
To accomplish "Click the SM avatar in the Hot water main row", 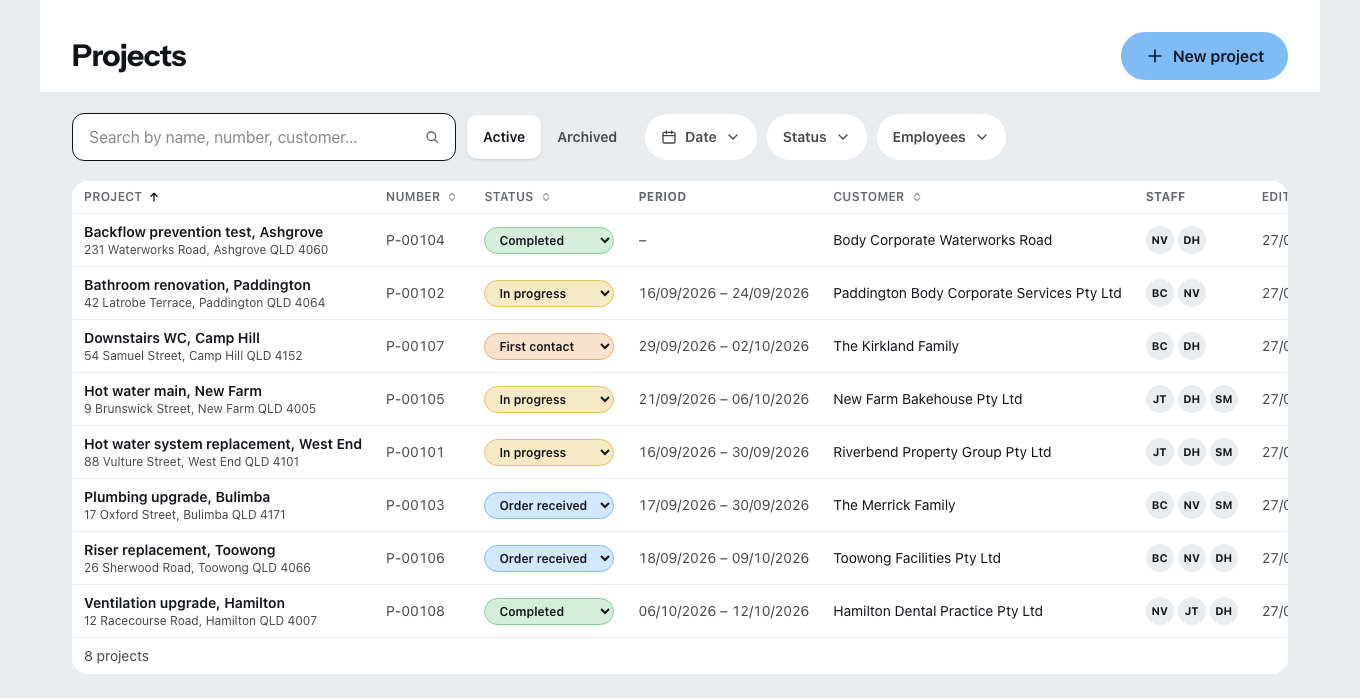I will pos(1224,399).
